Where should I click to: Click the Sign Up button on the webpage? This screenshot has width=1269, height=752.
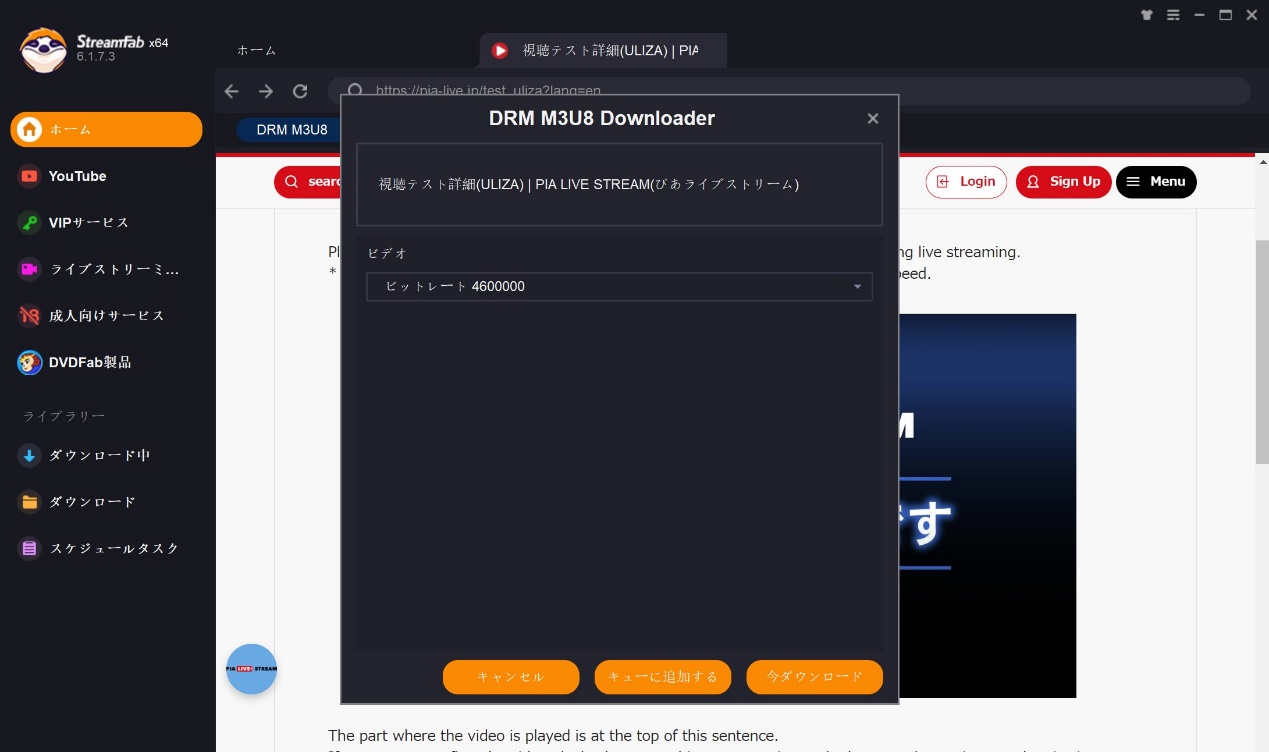(x=1064, y=182)
